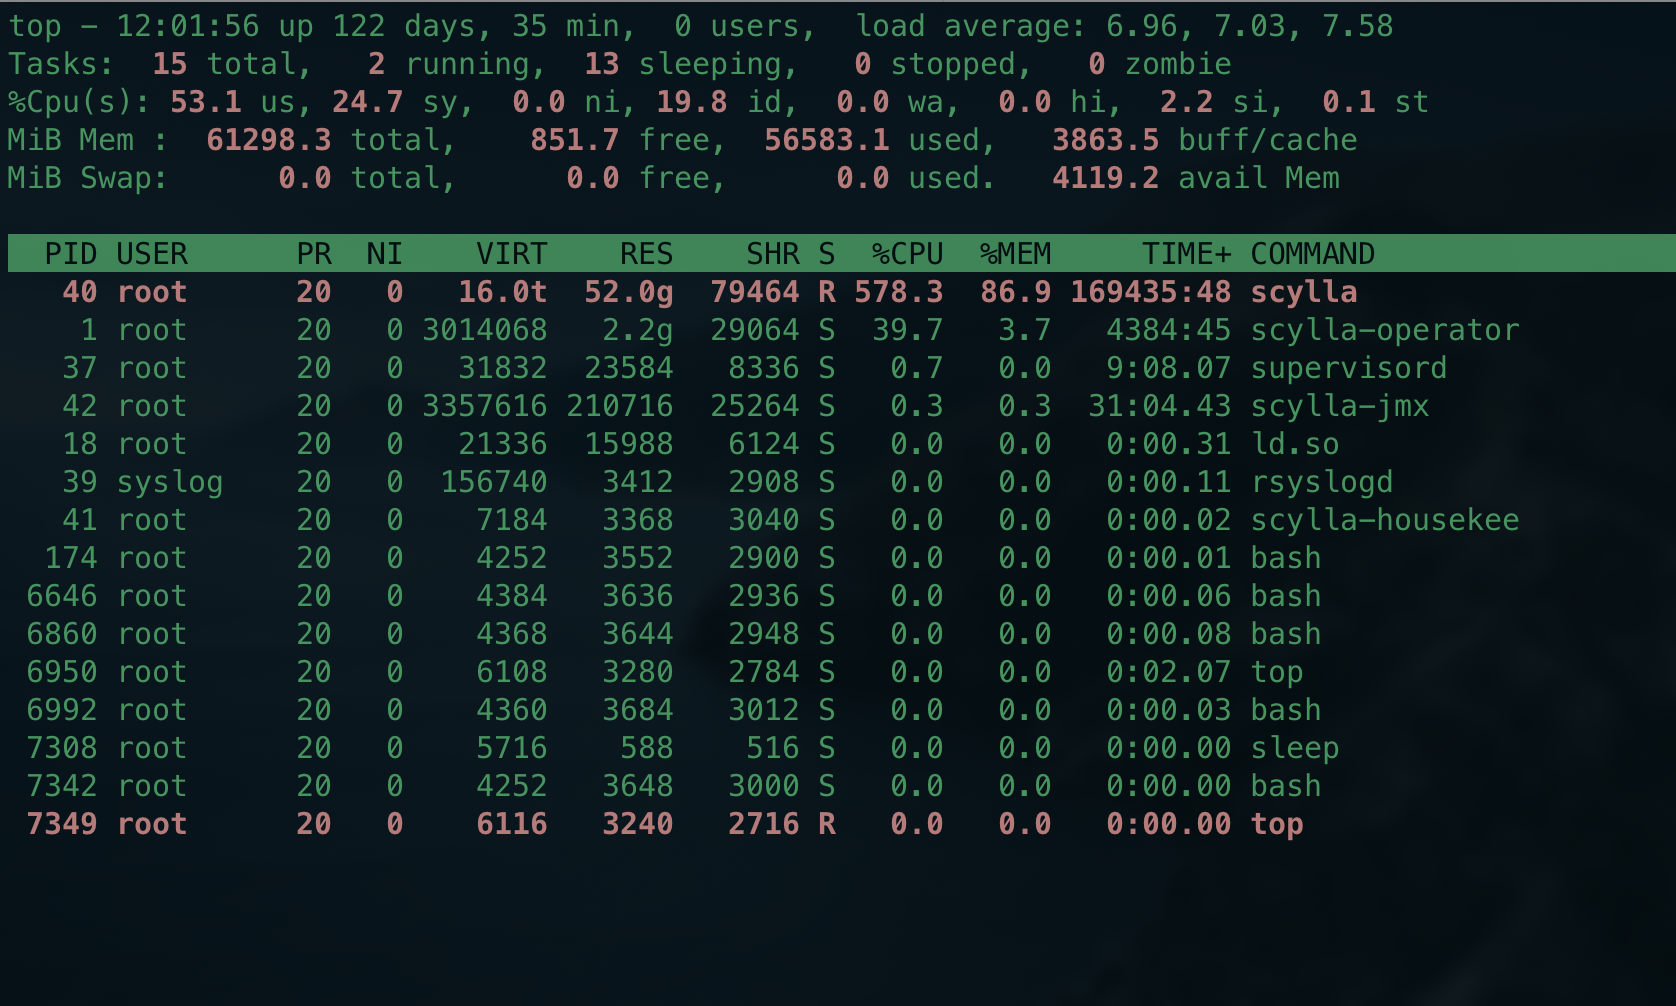Select the scylla-operator process row
The height and width of the screenshot is (1006, 1676).
700,330
